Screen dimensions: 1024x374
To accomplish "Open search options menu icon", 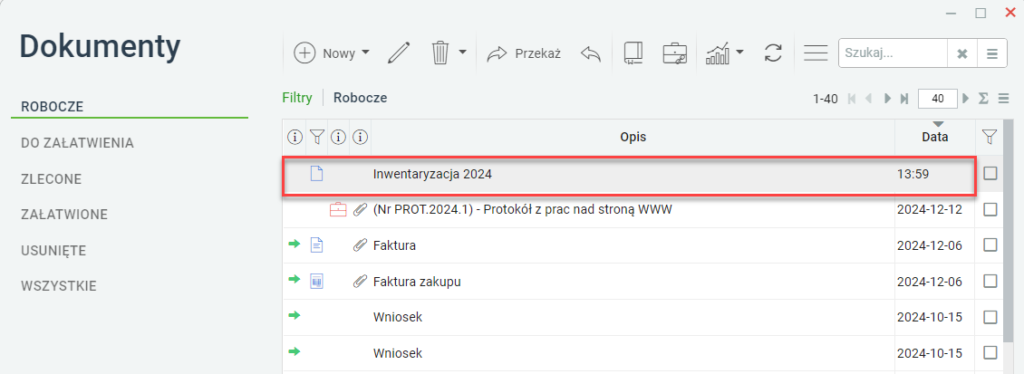I will (993, 54).
